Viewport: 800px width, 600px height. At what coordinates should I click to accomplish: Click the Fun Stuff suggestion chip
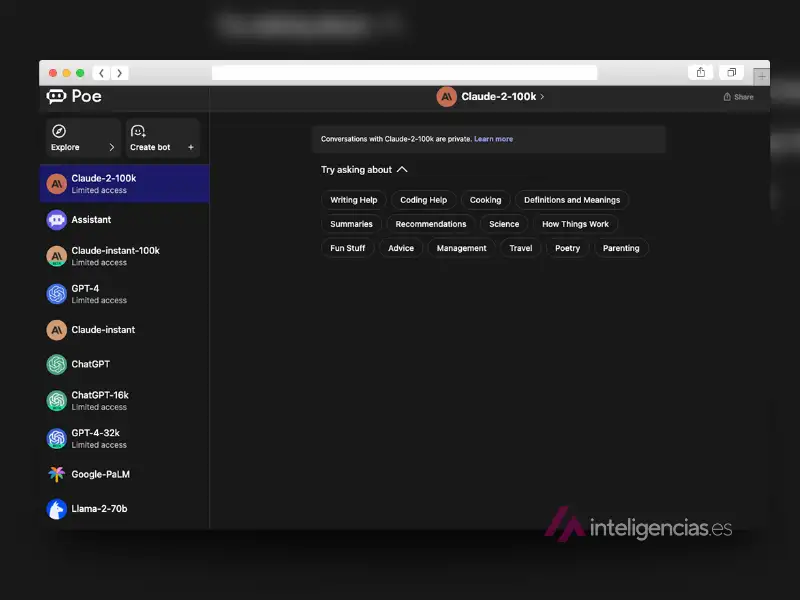point(347,248)
